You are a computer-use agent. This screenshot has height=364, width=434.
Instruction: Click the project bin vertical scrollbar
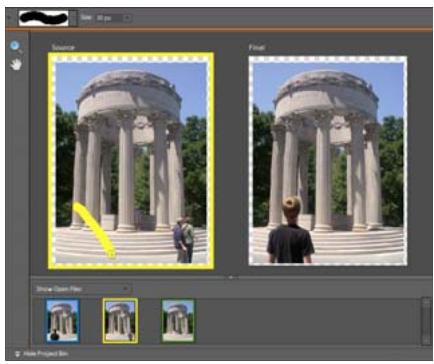point(426,321)
